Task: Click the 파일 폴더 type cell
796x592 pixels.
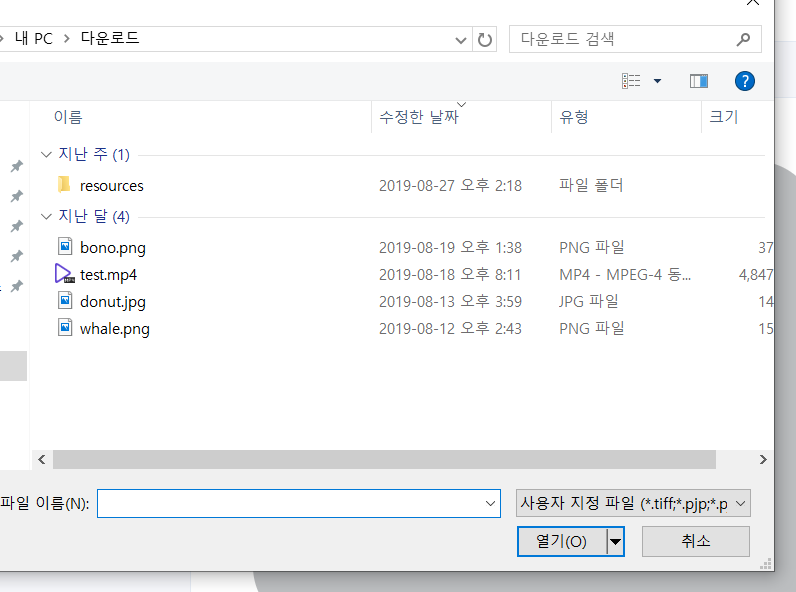Action: pos(591,185)
